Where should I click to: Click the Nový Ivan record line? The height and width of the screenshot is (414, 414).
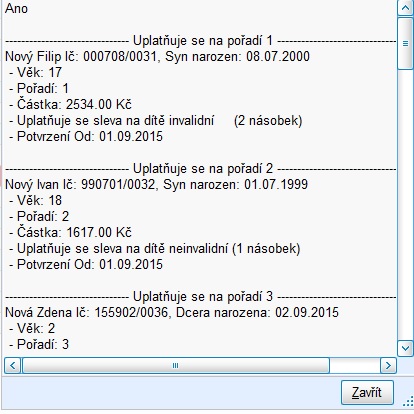point(156,184)
